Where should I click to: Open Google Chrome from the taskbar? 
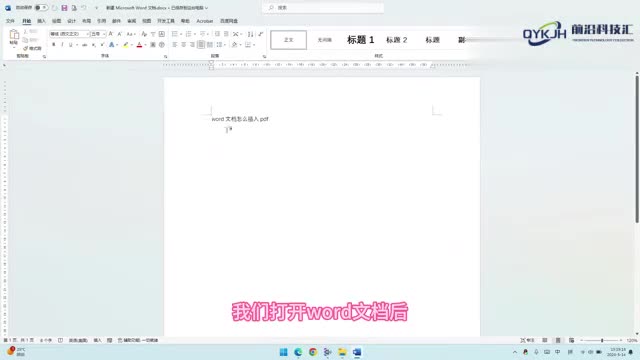point(313,352)
